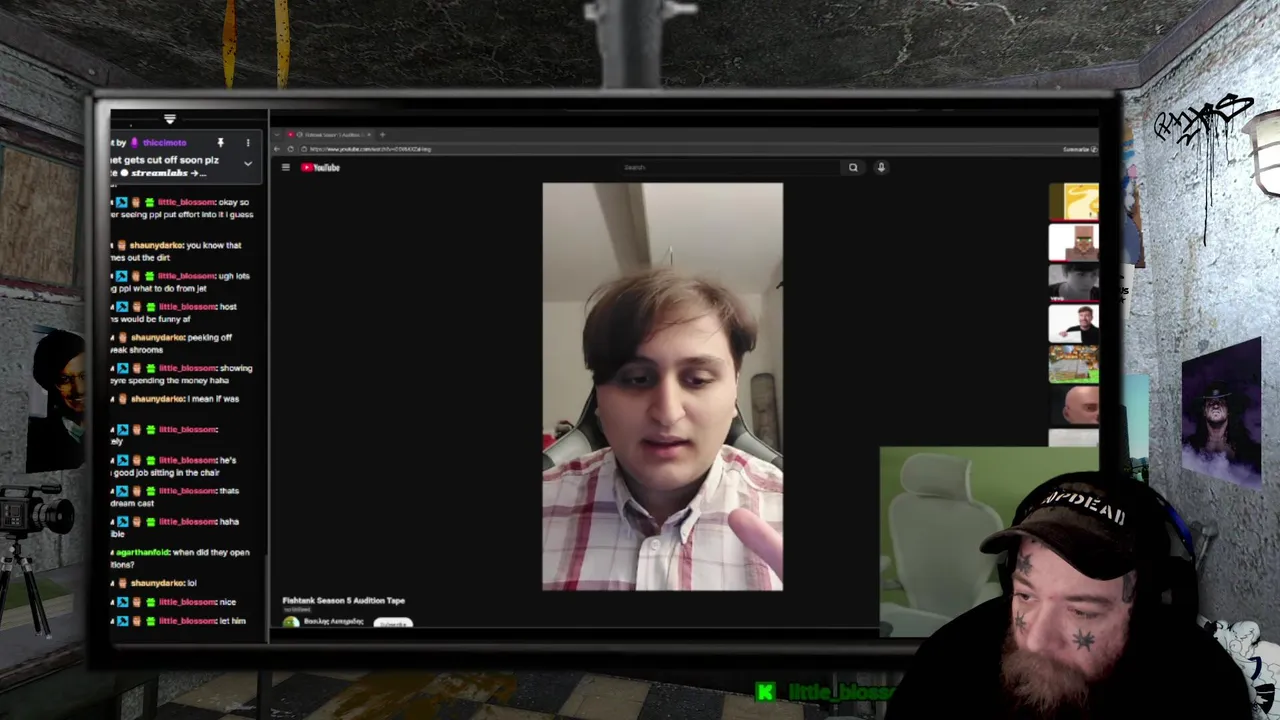The image size is (1280, 720).
Task: Click agarthanfold username in chat
Action: click(x=143, y=553)
